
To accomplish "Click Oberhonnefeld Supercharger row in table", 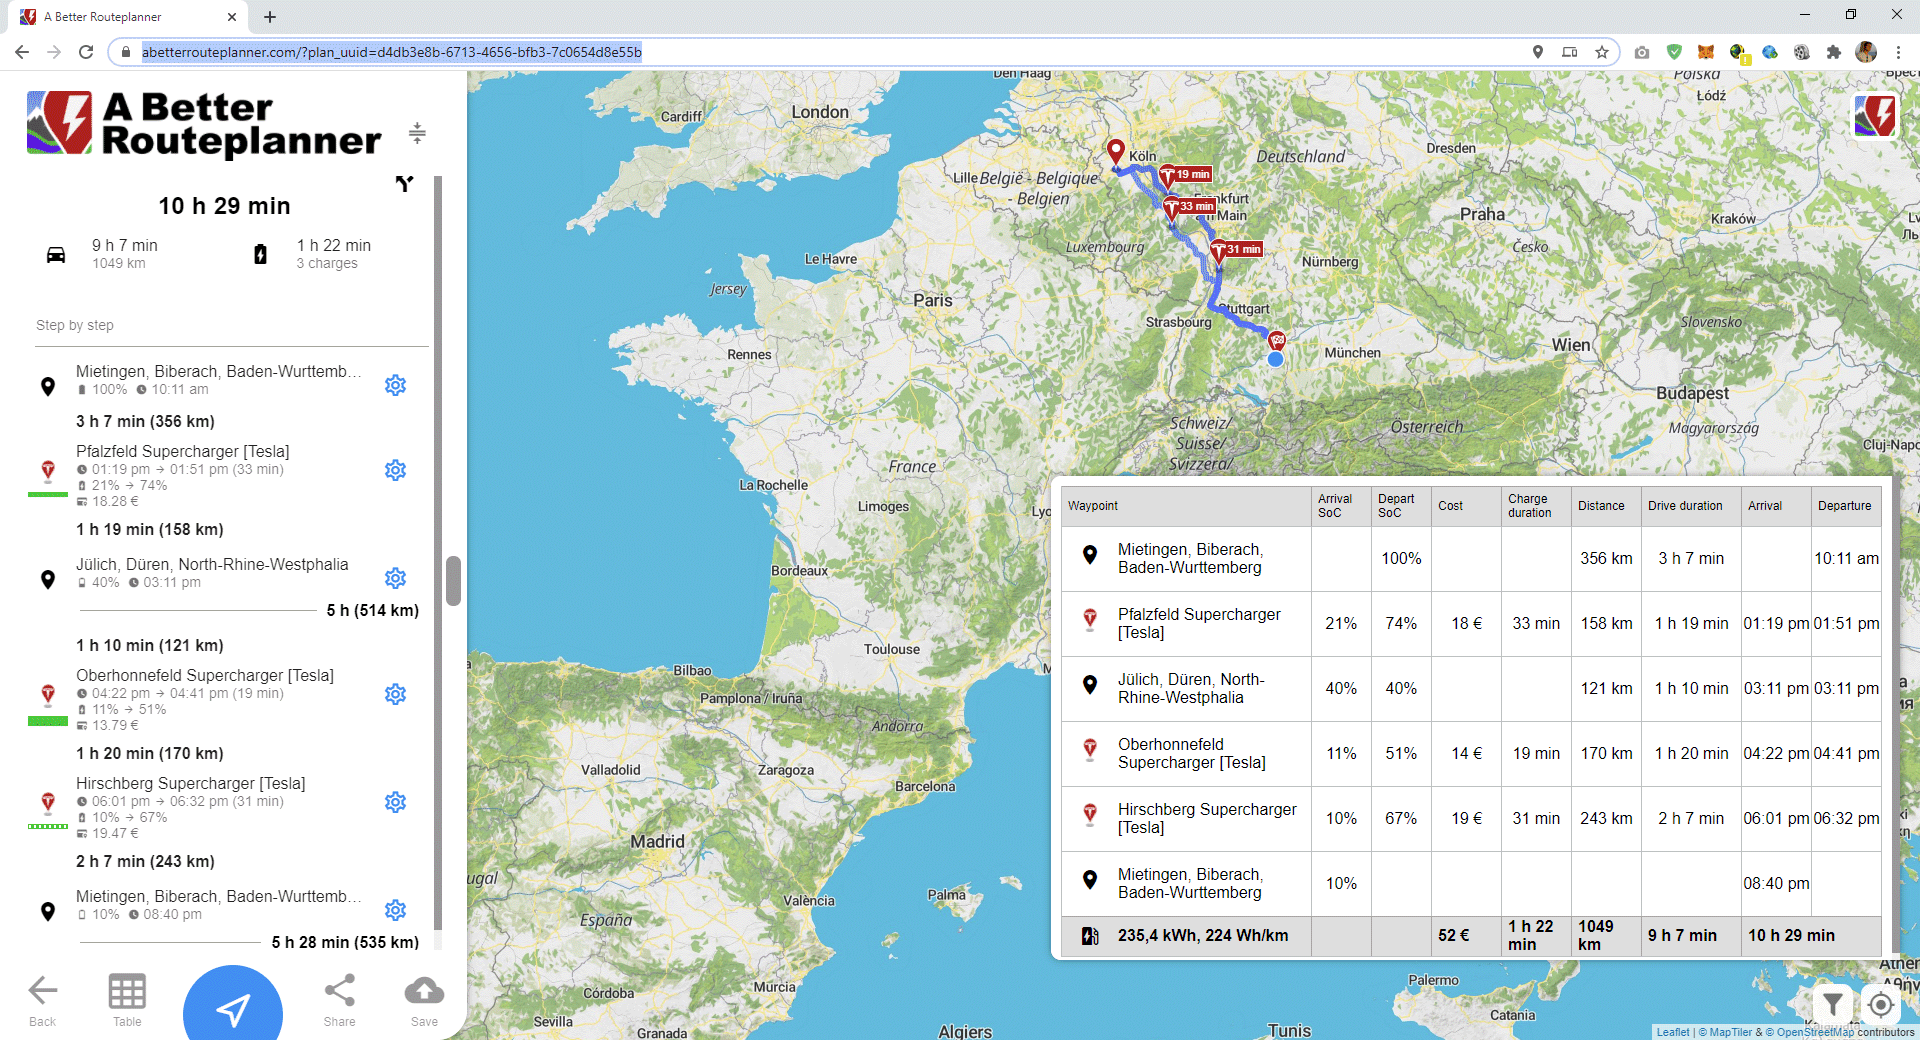I will click(x=1471, y=753).
